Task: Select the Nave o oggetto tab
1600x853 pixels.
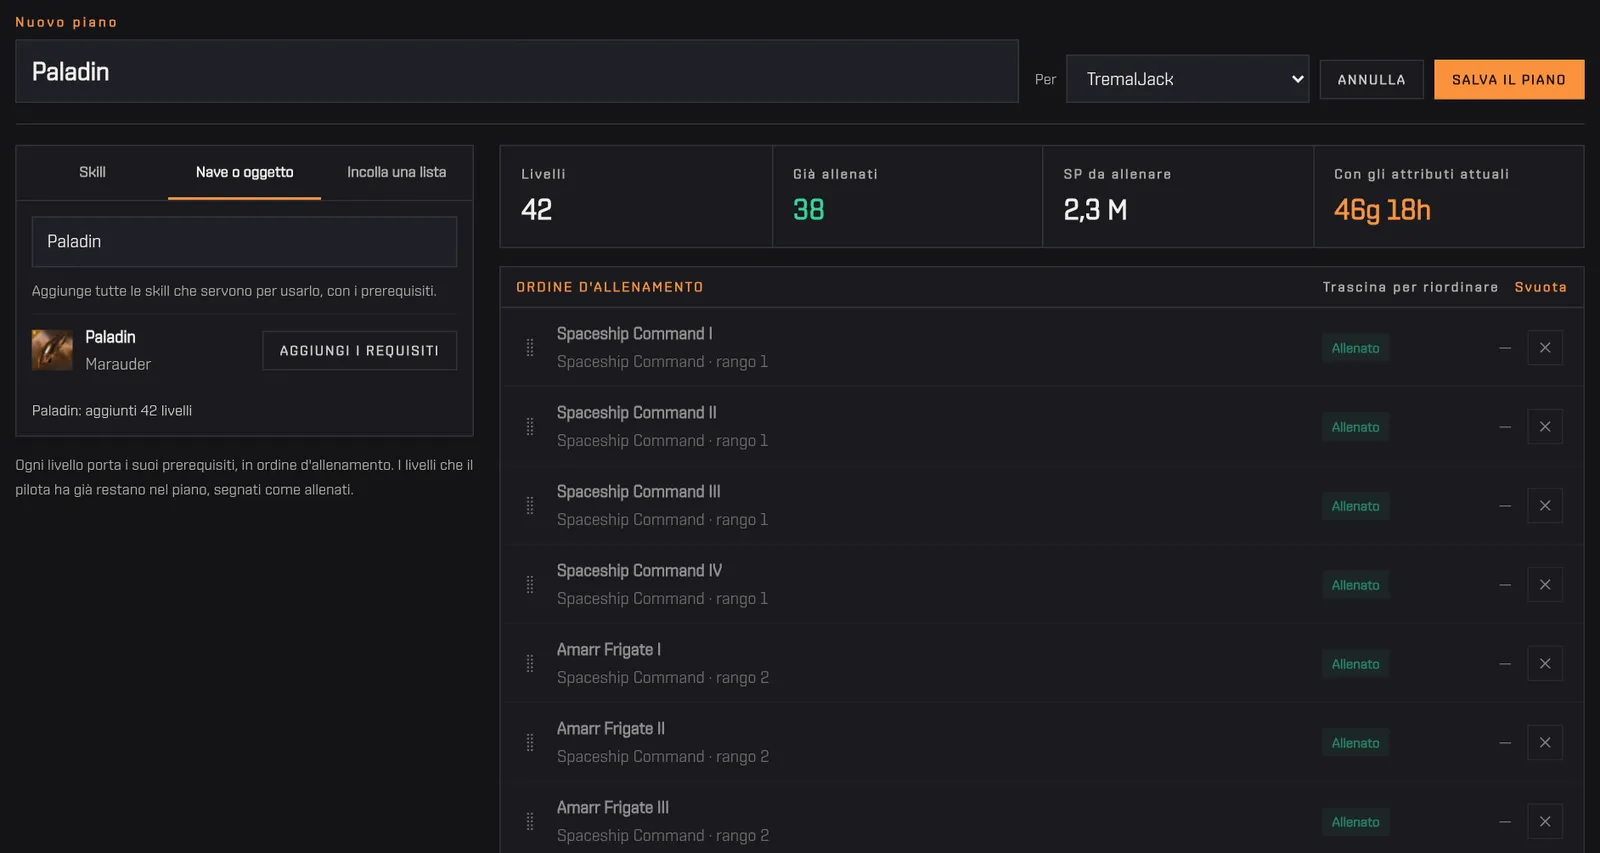Action: pos(244,172)
